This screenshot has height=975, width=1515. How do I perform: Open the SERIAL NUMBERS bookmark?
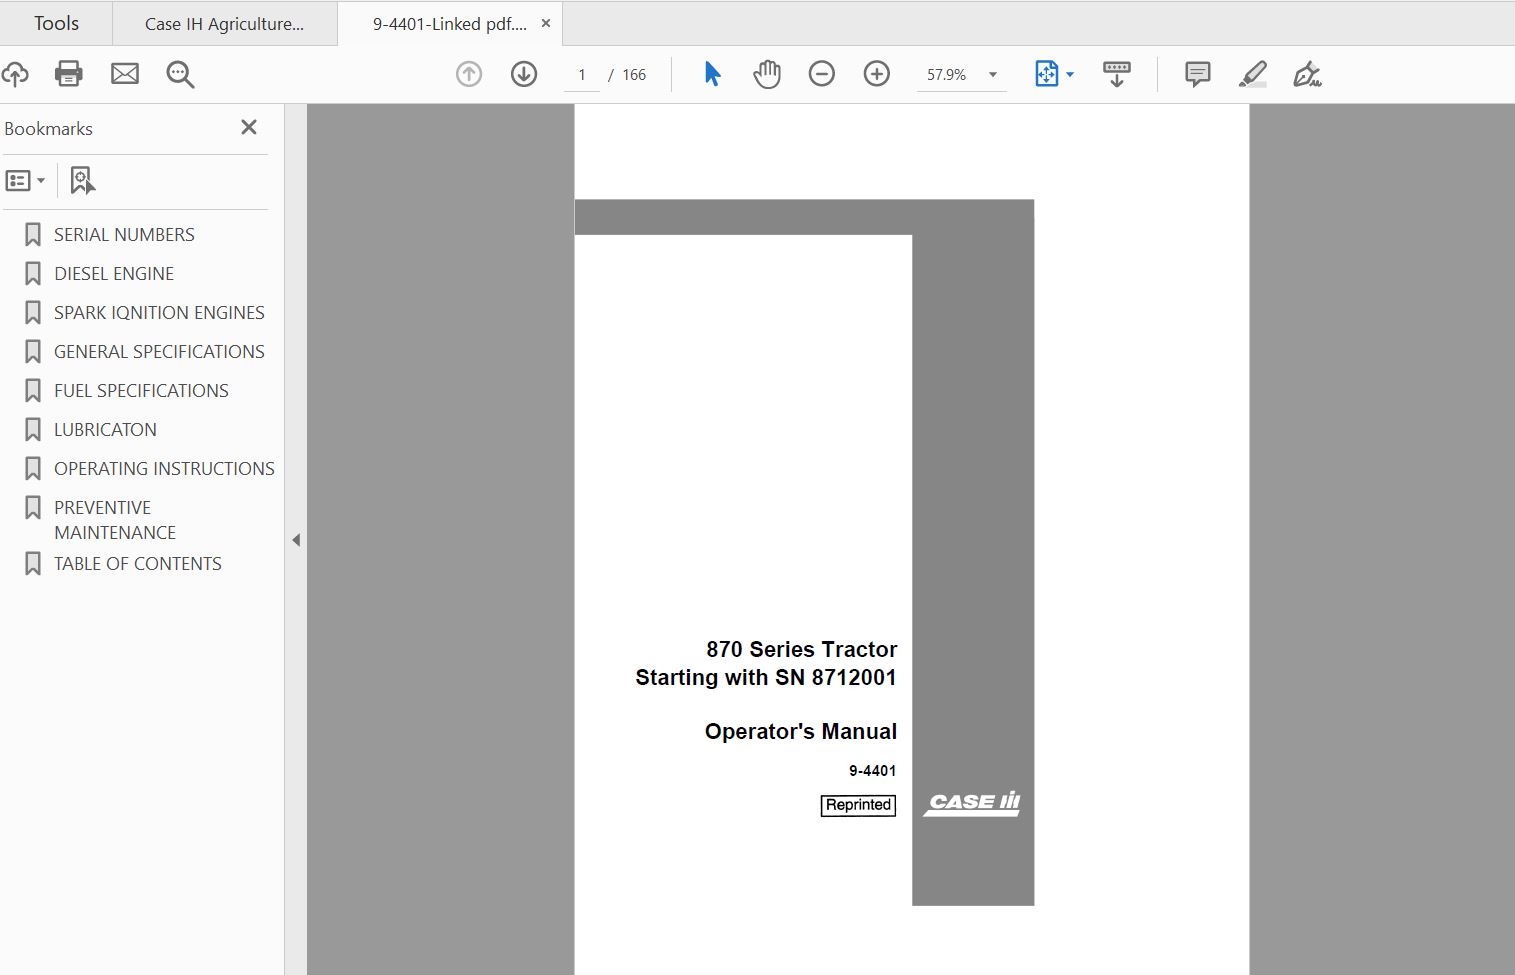124,235
